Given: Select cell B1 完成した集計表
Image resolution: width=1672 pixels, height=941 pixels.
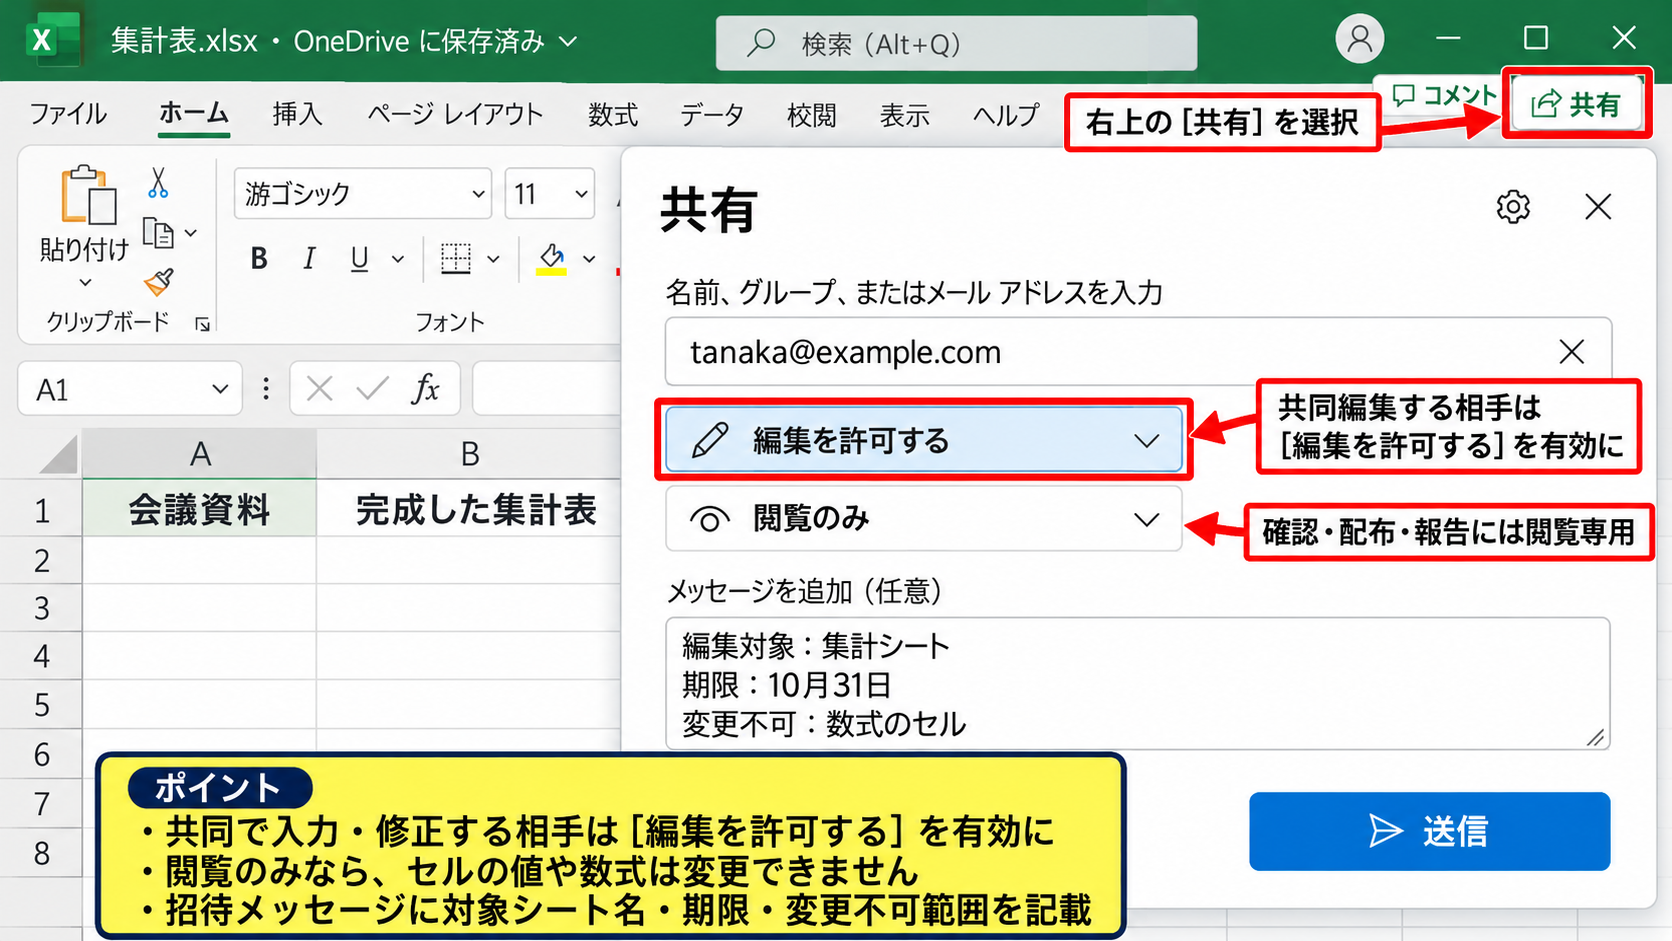Looking at the screenshot, I should pos(469,510).
